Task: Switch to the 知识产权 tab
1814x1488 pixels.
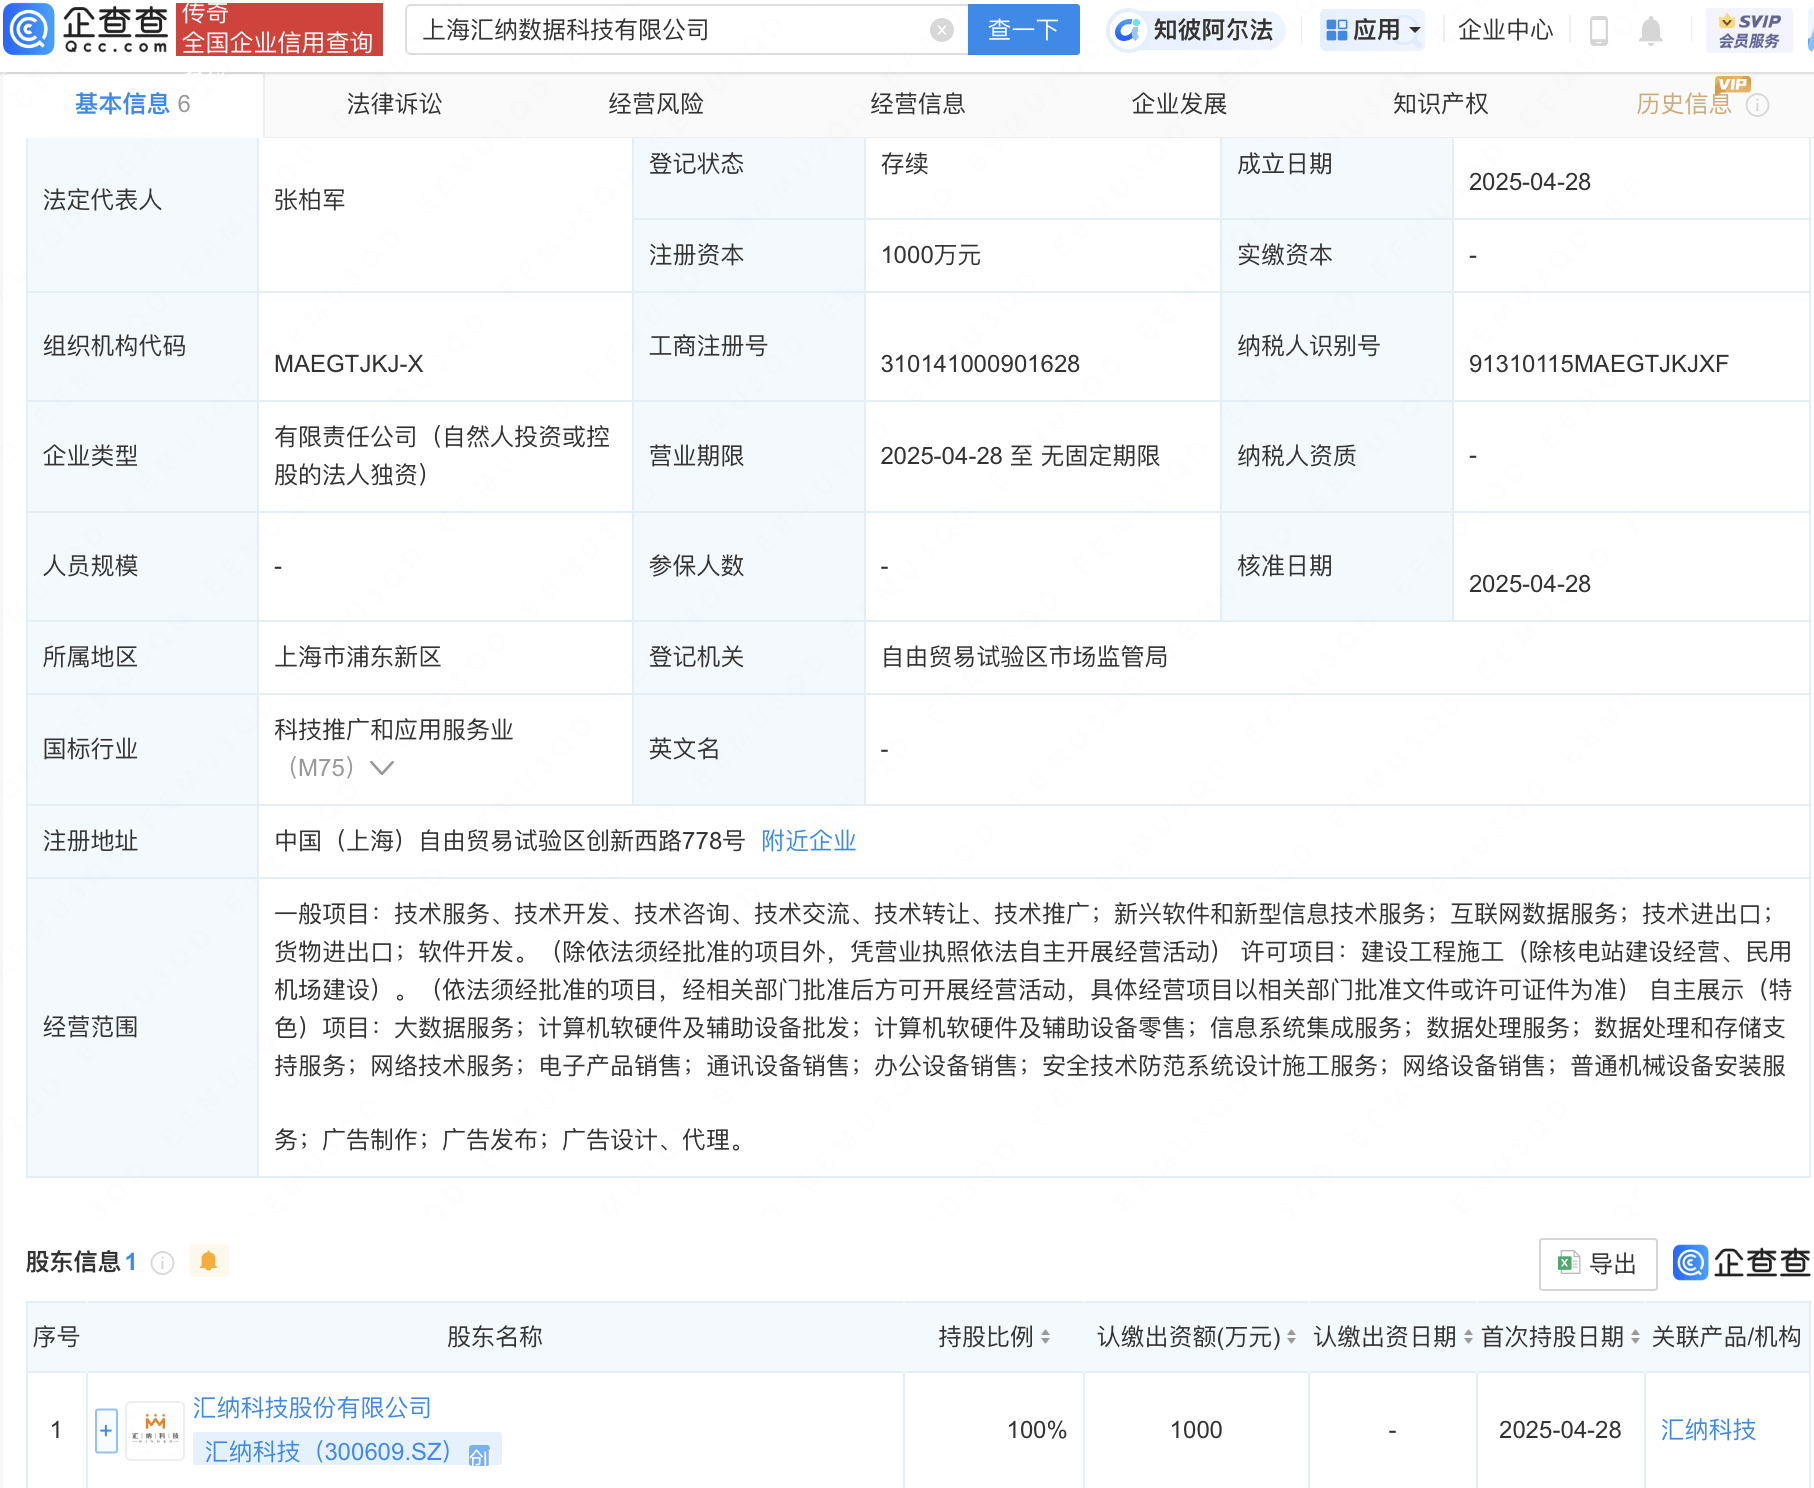Action: tap(1440, 104)
